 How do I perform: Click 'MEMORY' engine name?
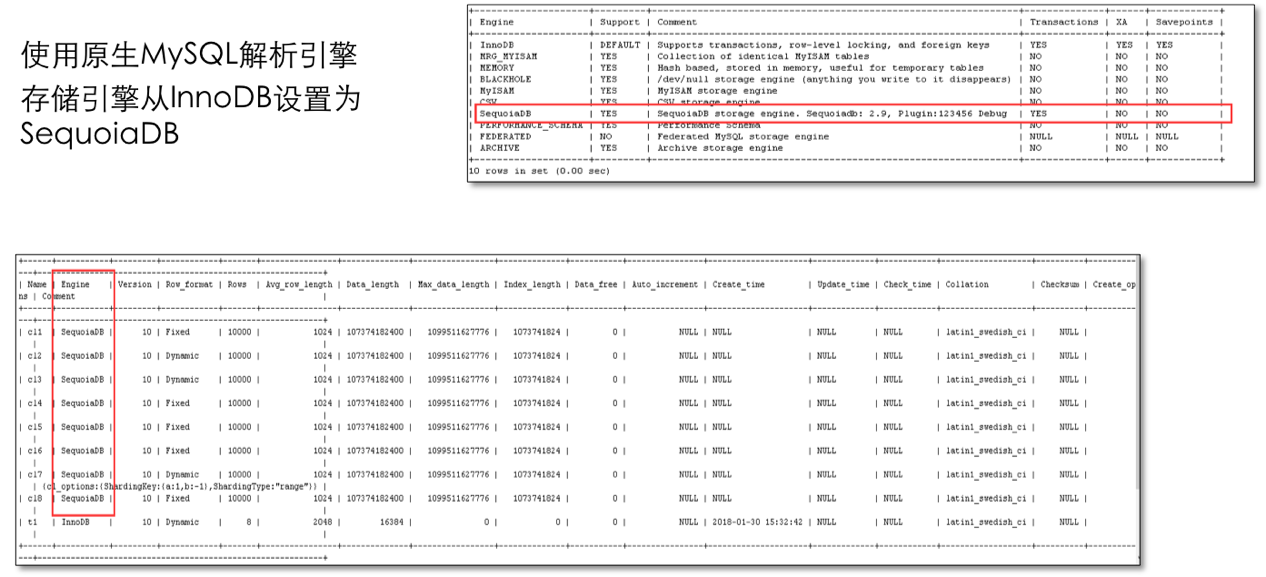coord(496,68)
